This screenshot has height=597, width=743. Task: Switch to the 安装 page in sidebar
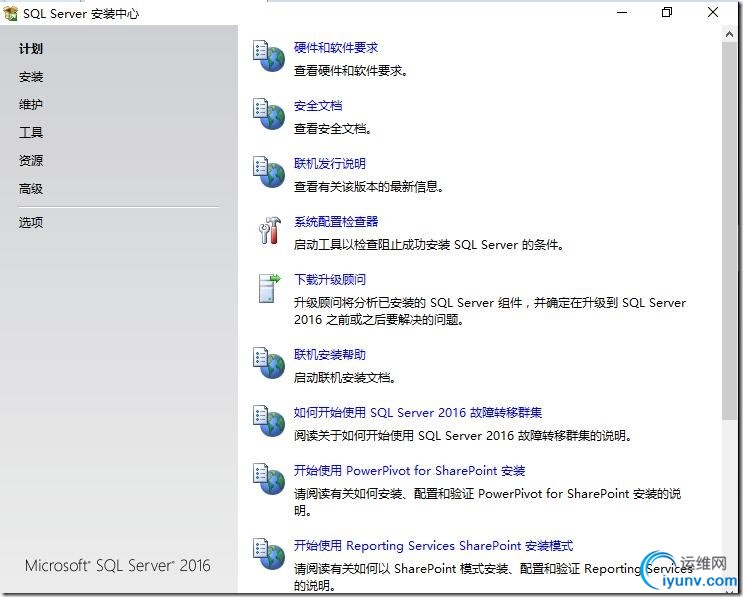(31, 77)
